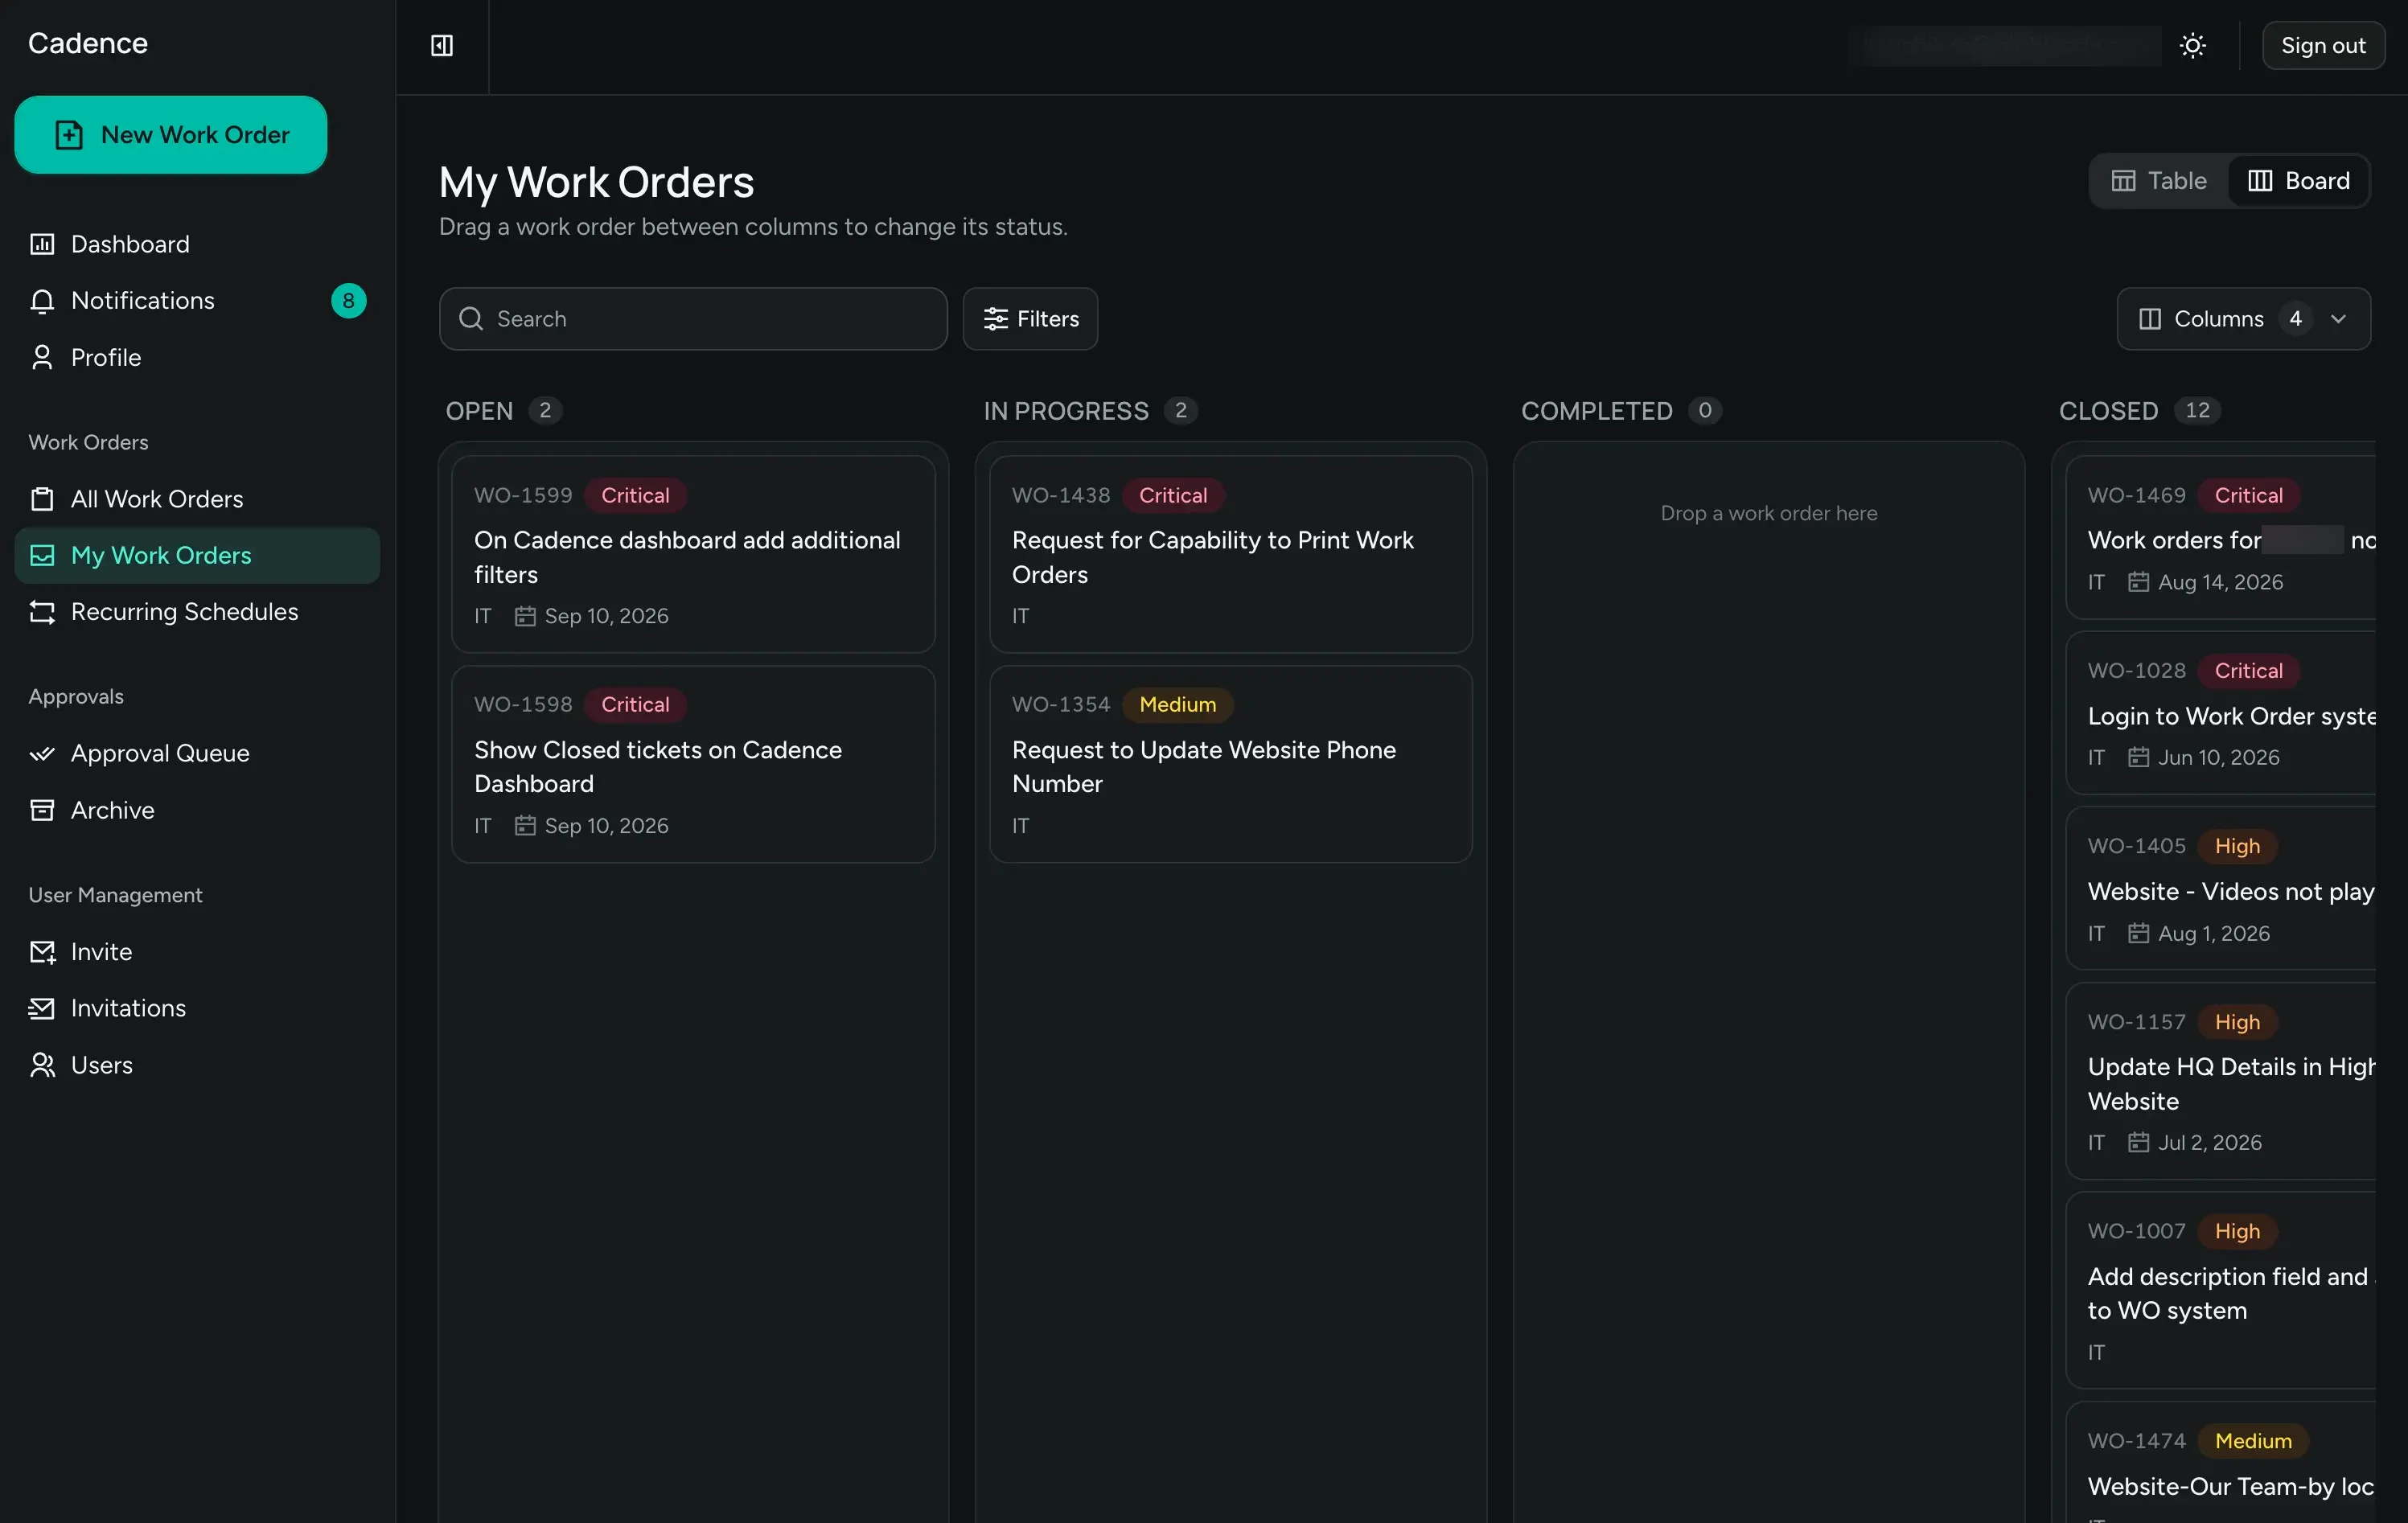Screen dimensions: 2408x1523
Task: Click the Invite envelope icon
Action: pyautogui.click(x=42, y=952)
